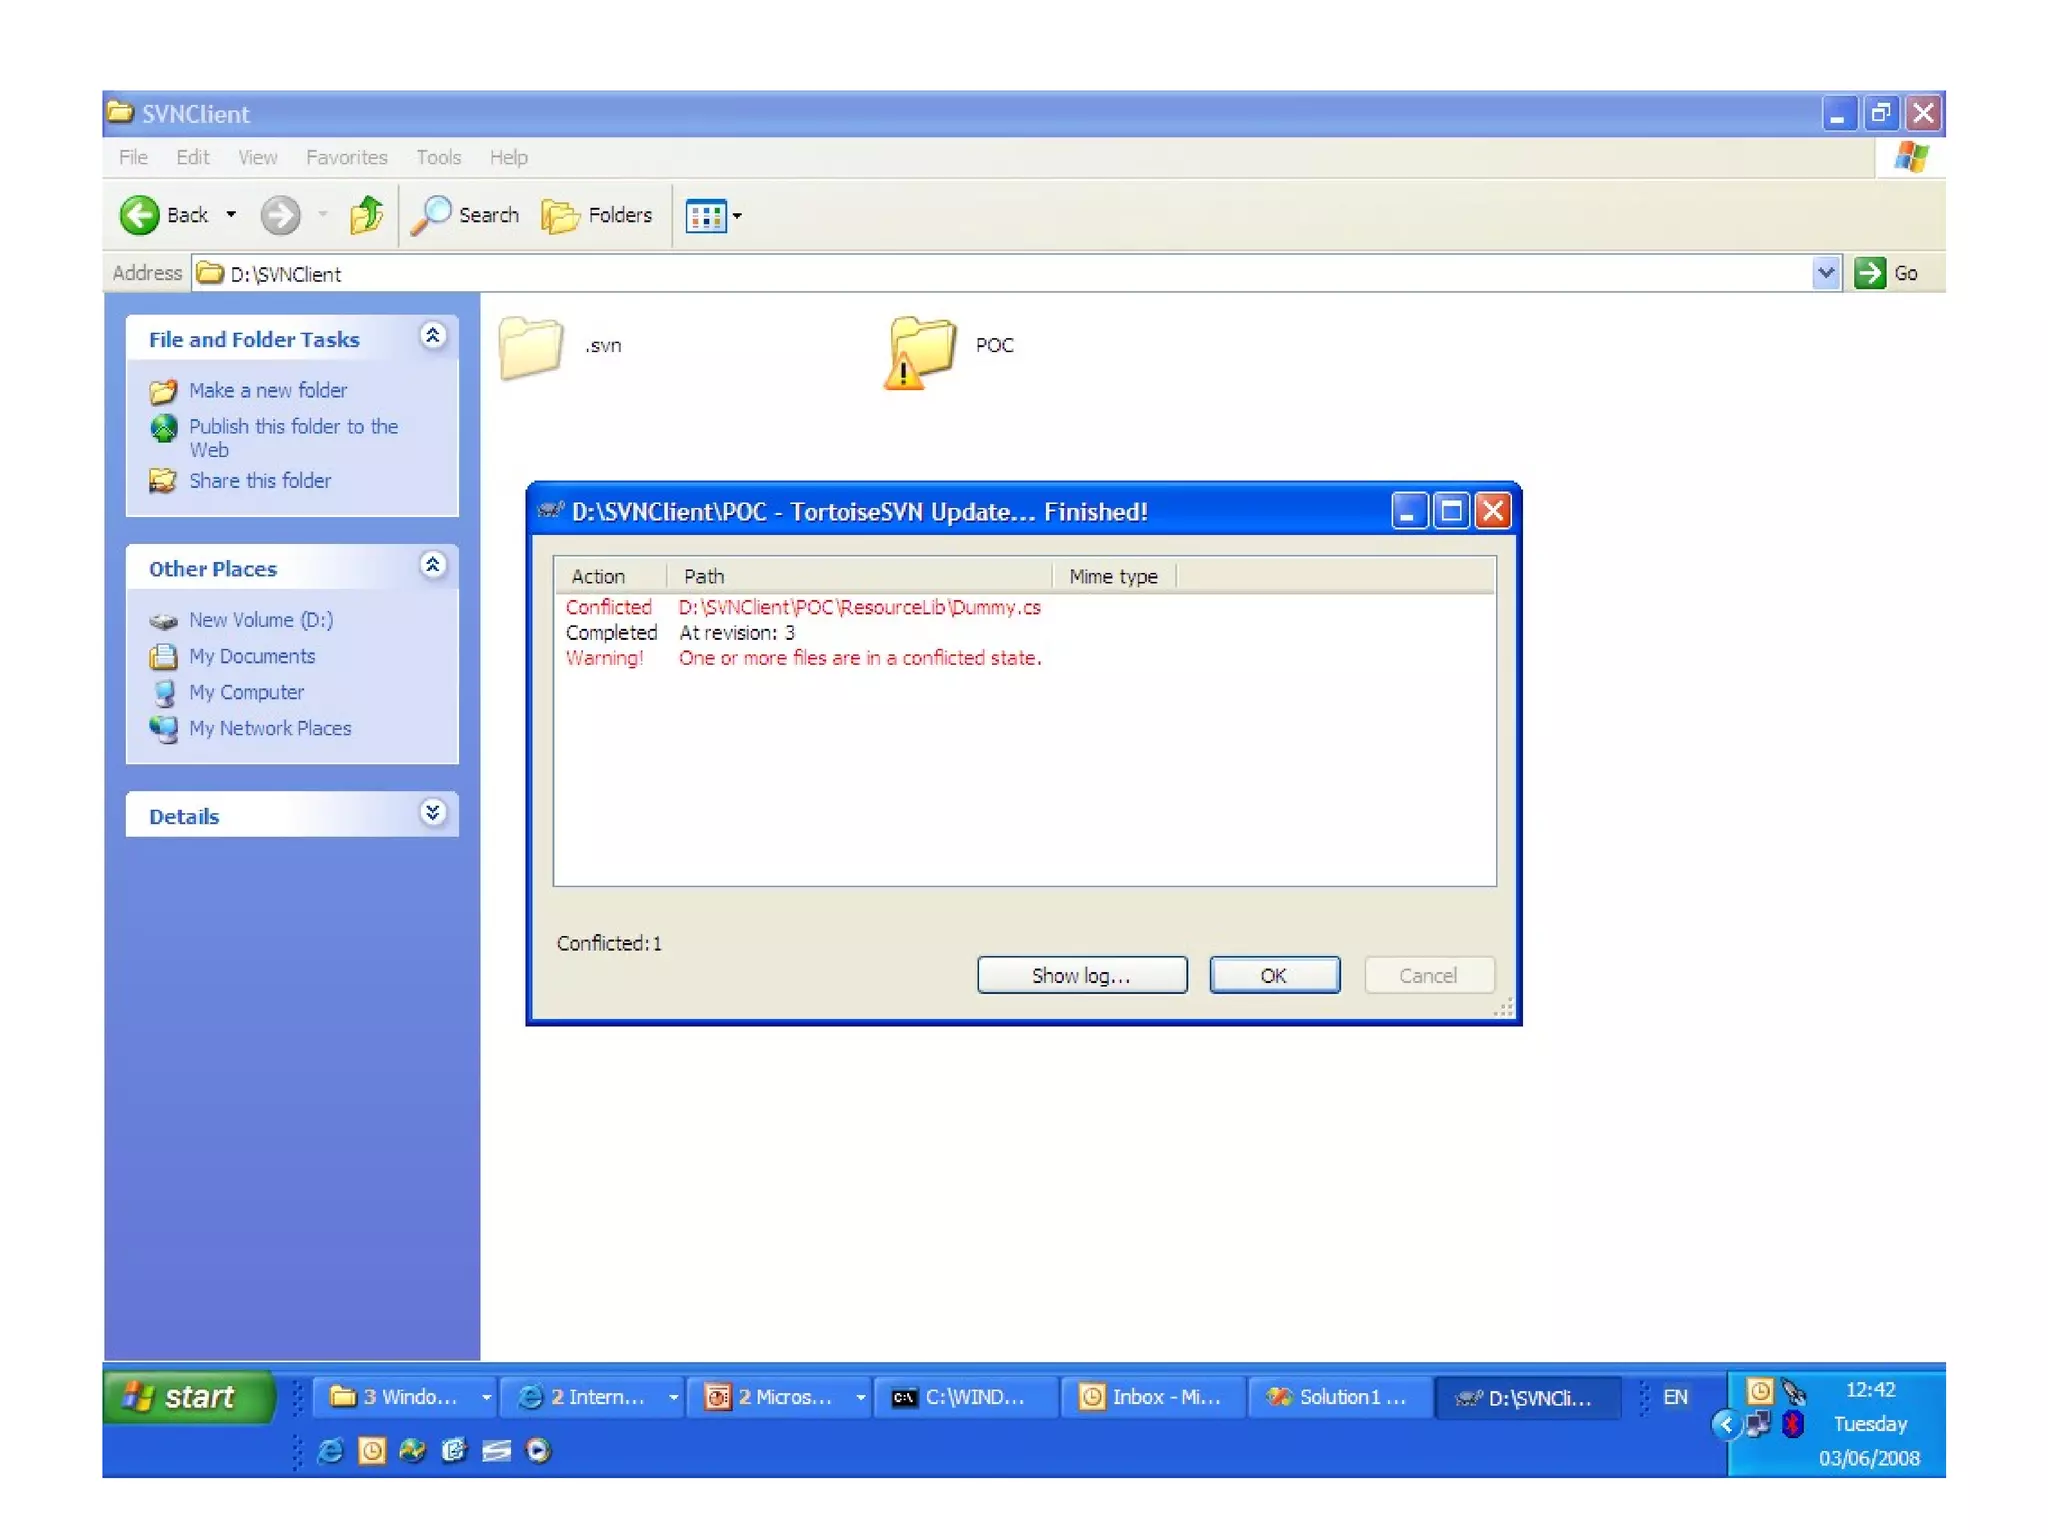The width and height of the screenshot is (2048, 1536).
Task: Click the Up one level folder icon
Action: point(366,215)
